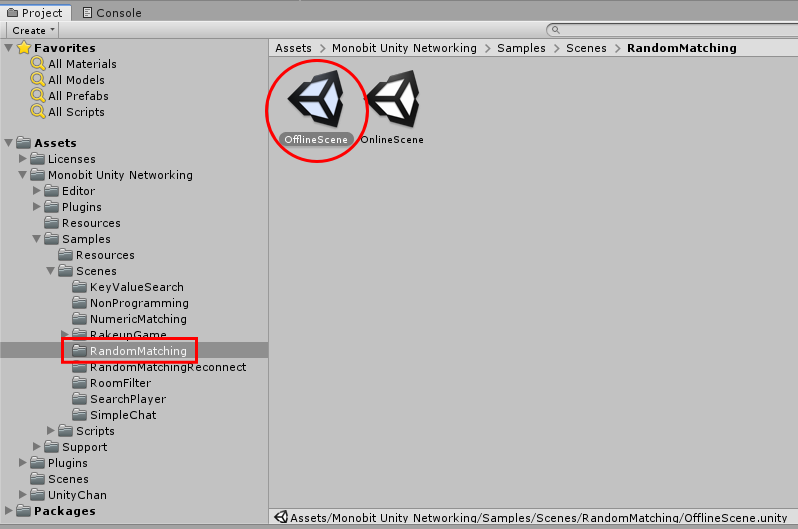Collapse the Favorites section
Image resolution: width=798 pixels, height=529 pixels.
click(x=9, y=48)
